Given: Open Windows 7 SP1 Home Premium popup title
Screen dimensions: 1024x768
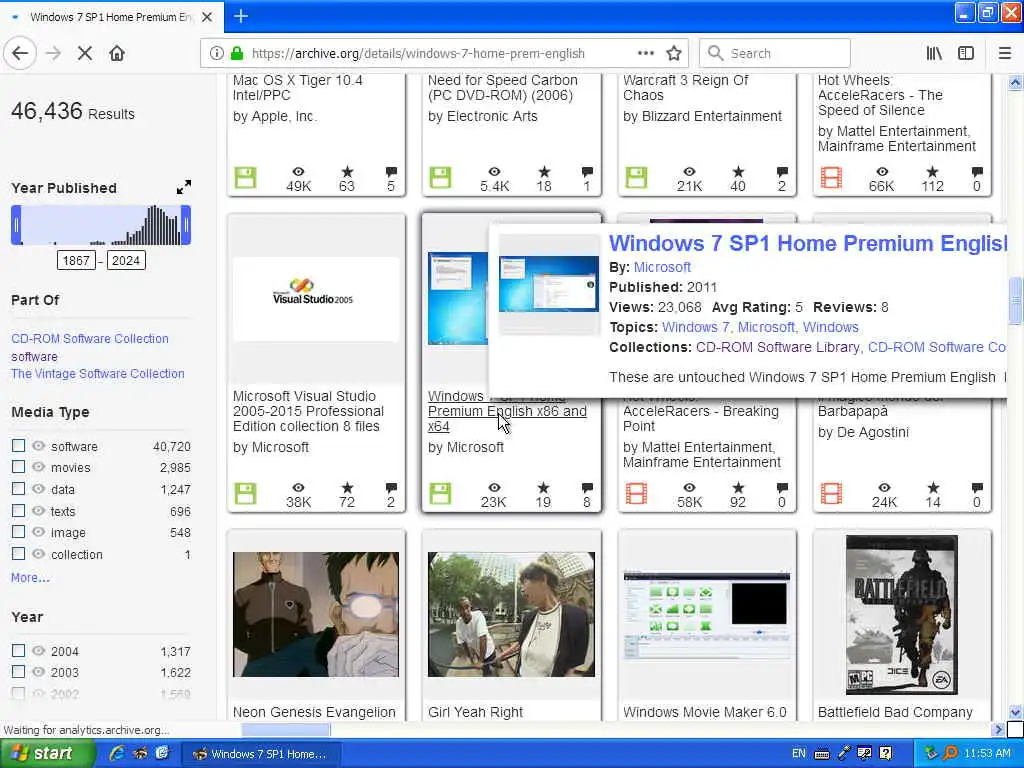Looking at the screenshot, I should pyautogui.click(x=808, y=243).
